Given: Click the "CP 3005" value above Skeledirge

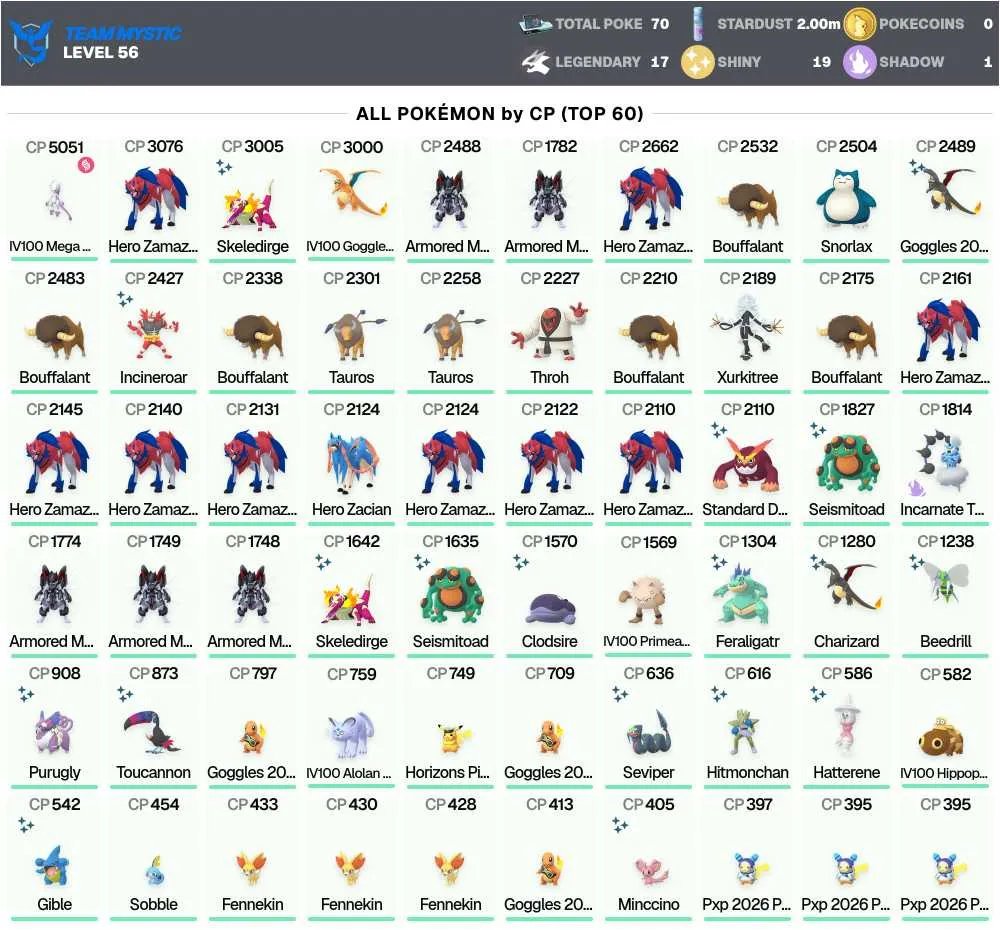Looking at the screenshot, I should [x=253, y=146].
